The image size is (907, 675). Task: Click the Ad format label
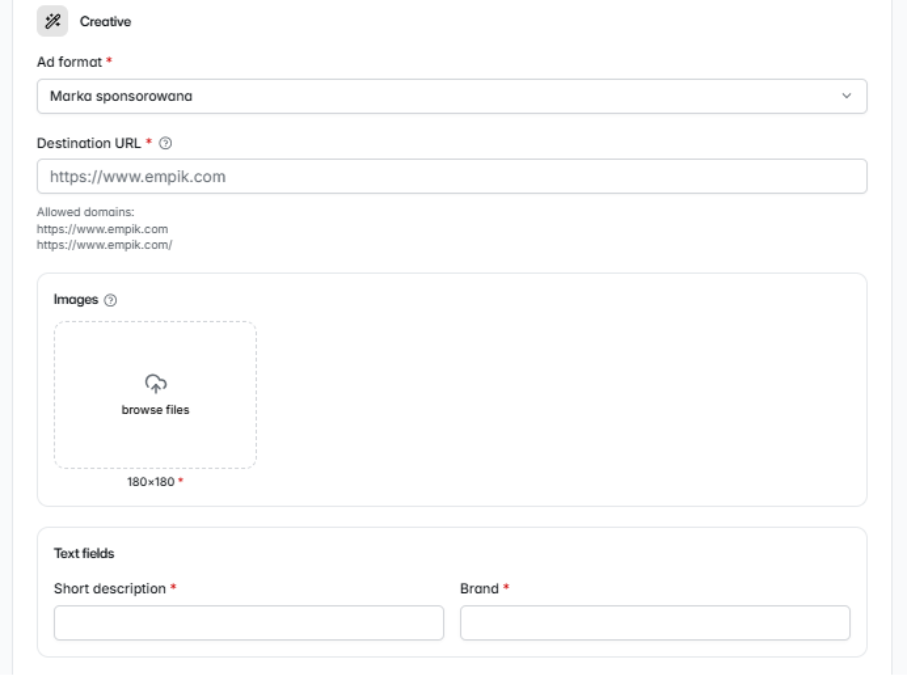(x=69, y=62)
